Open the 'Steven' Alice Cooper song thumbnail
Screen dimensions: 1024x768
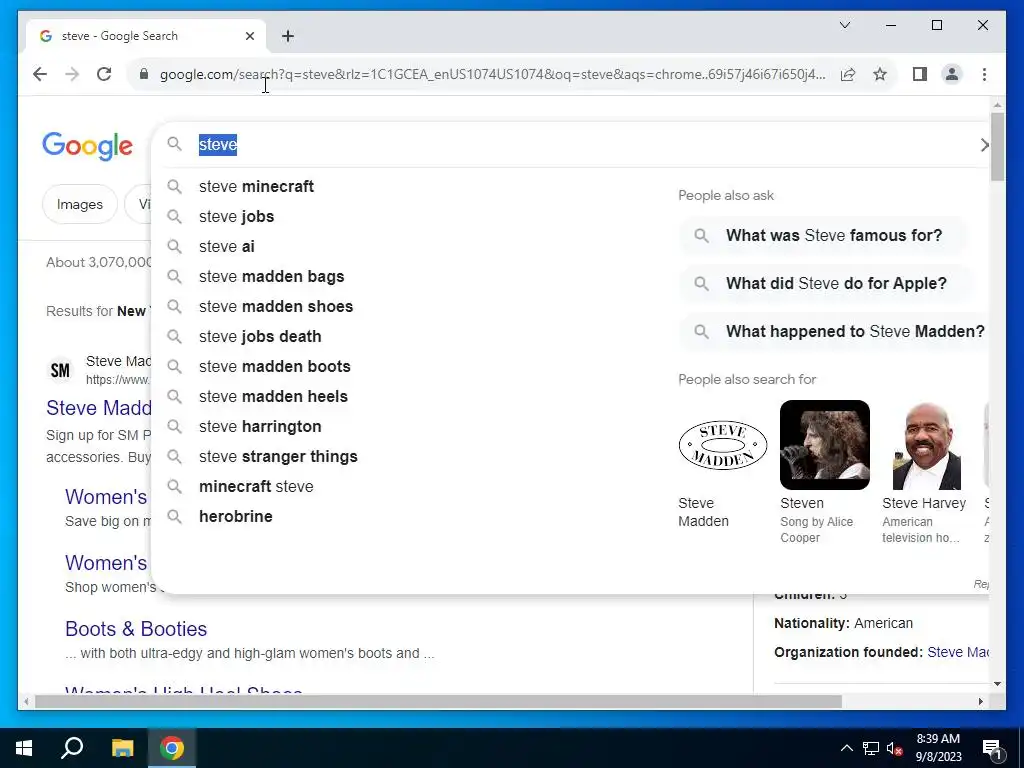coord(825,445)
